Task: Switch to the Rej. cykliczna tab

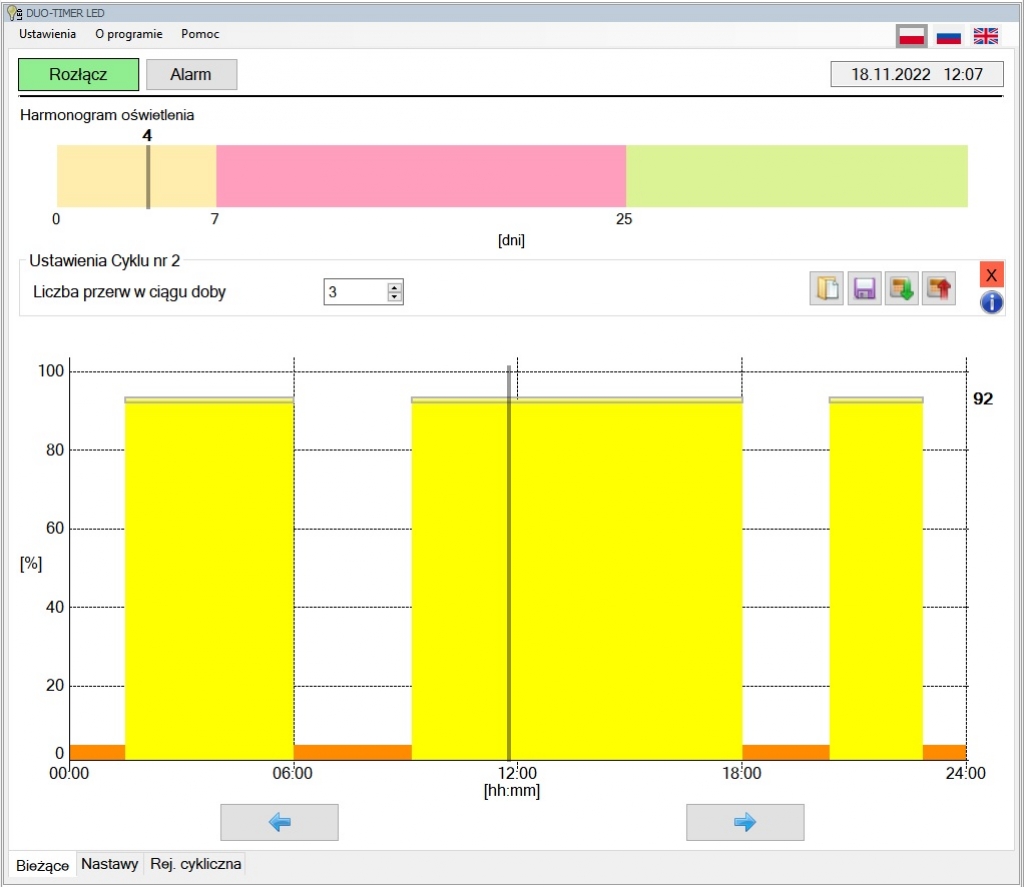Action: [x=195, y=864]
